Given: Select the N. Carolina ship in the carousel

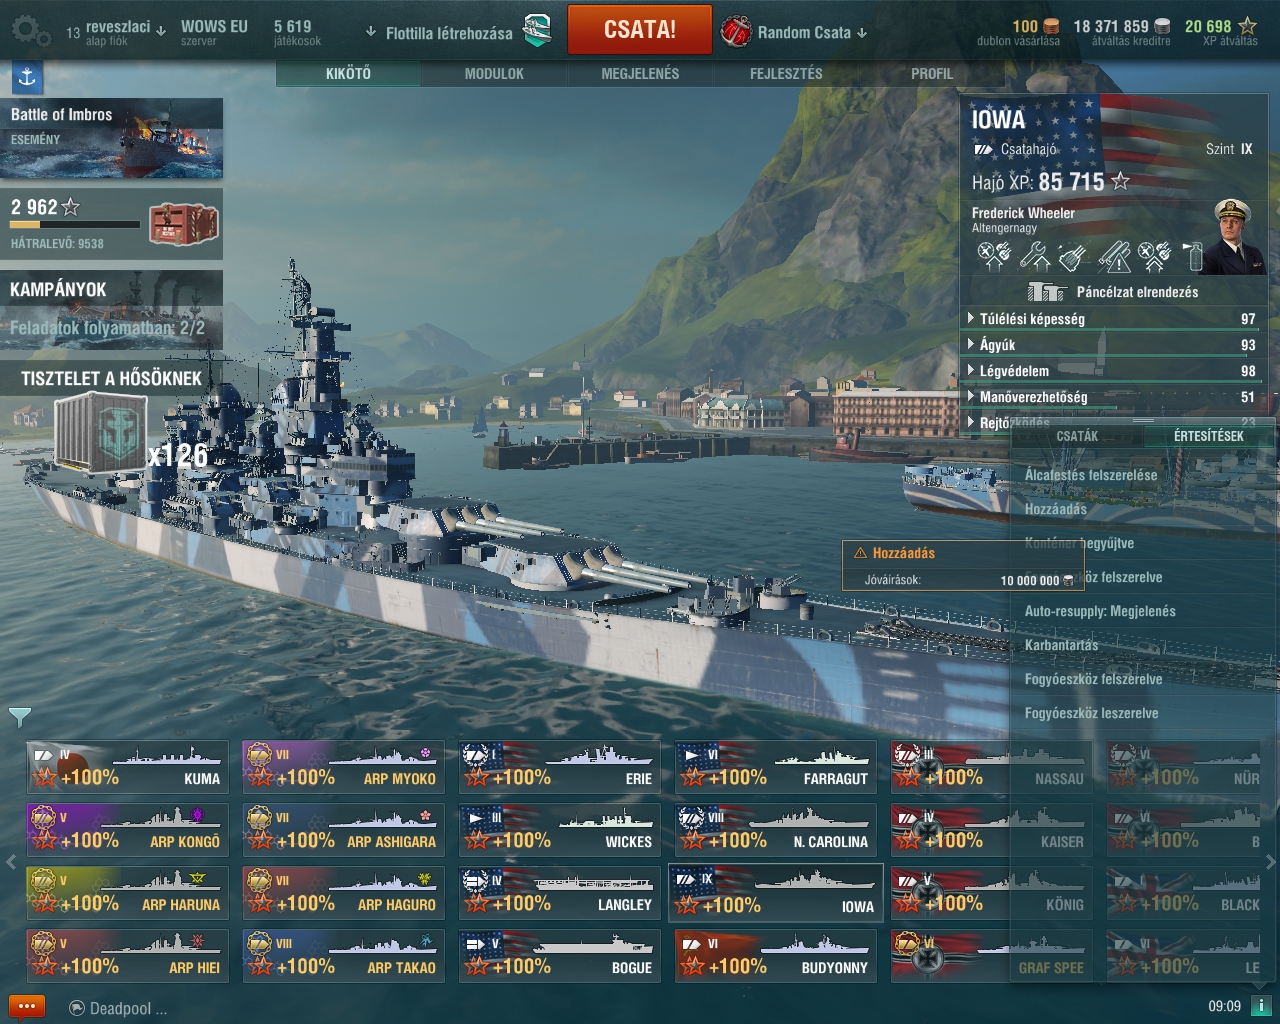Looking at the screenshot, I should pos(776,829).
